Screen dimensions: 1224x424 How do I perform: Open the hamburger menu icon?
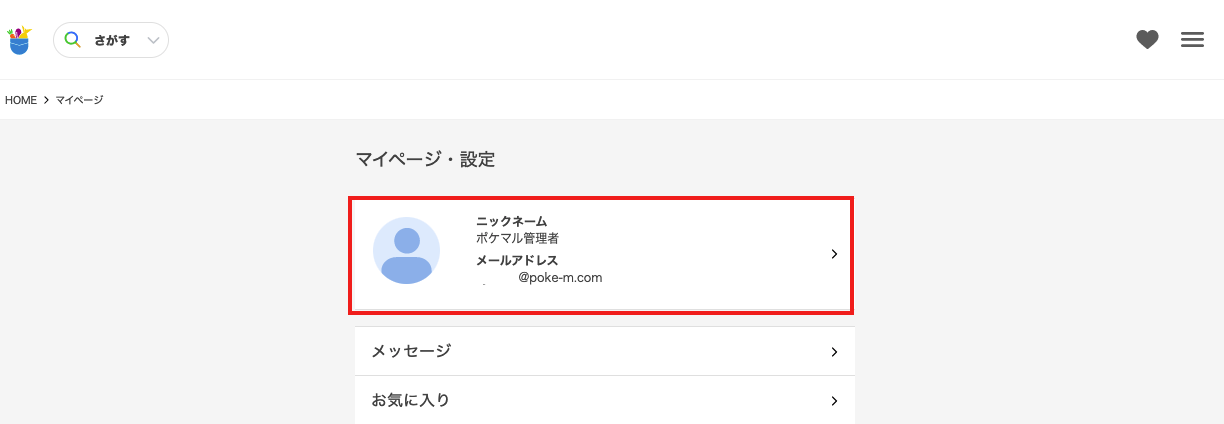tap(1192, 40)
